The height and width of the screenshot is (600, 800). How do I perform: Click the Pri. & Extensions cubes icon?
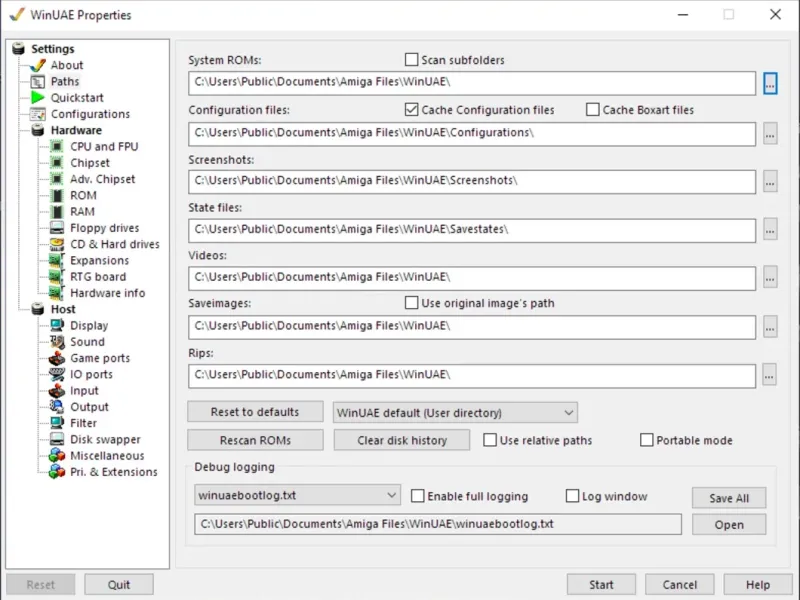(57, 472)
